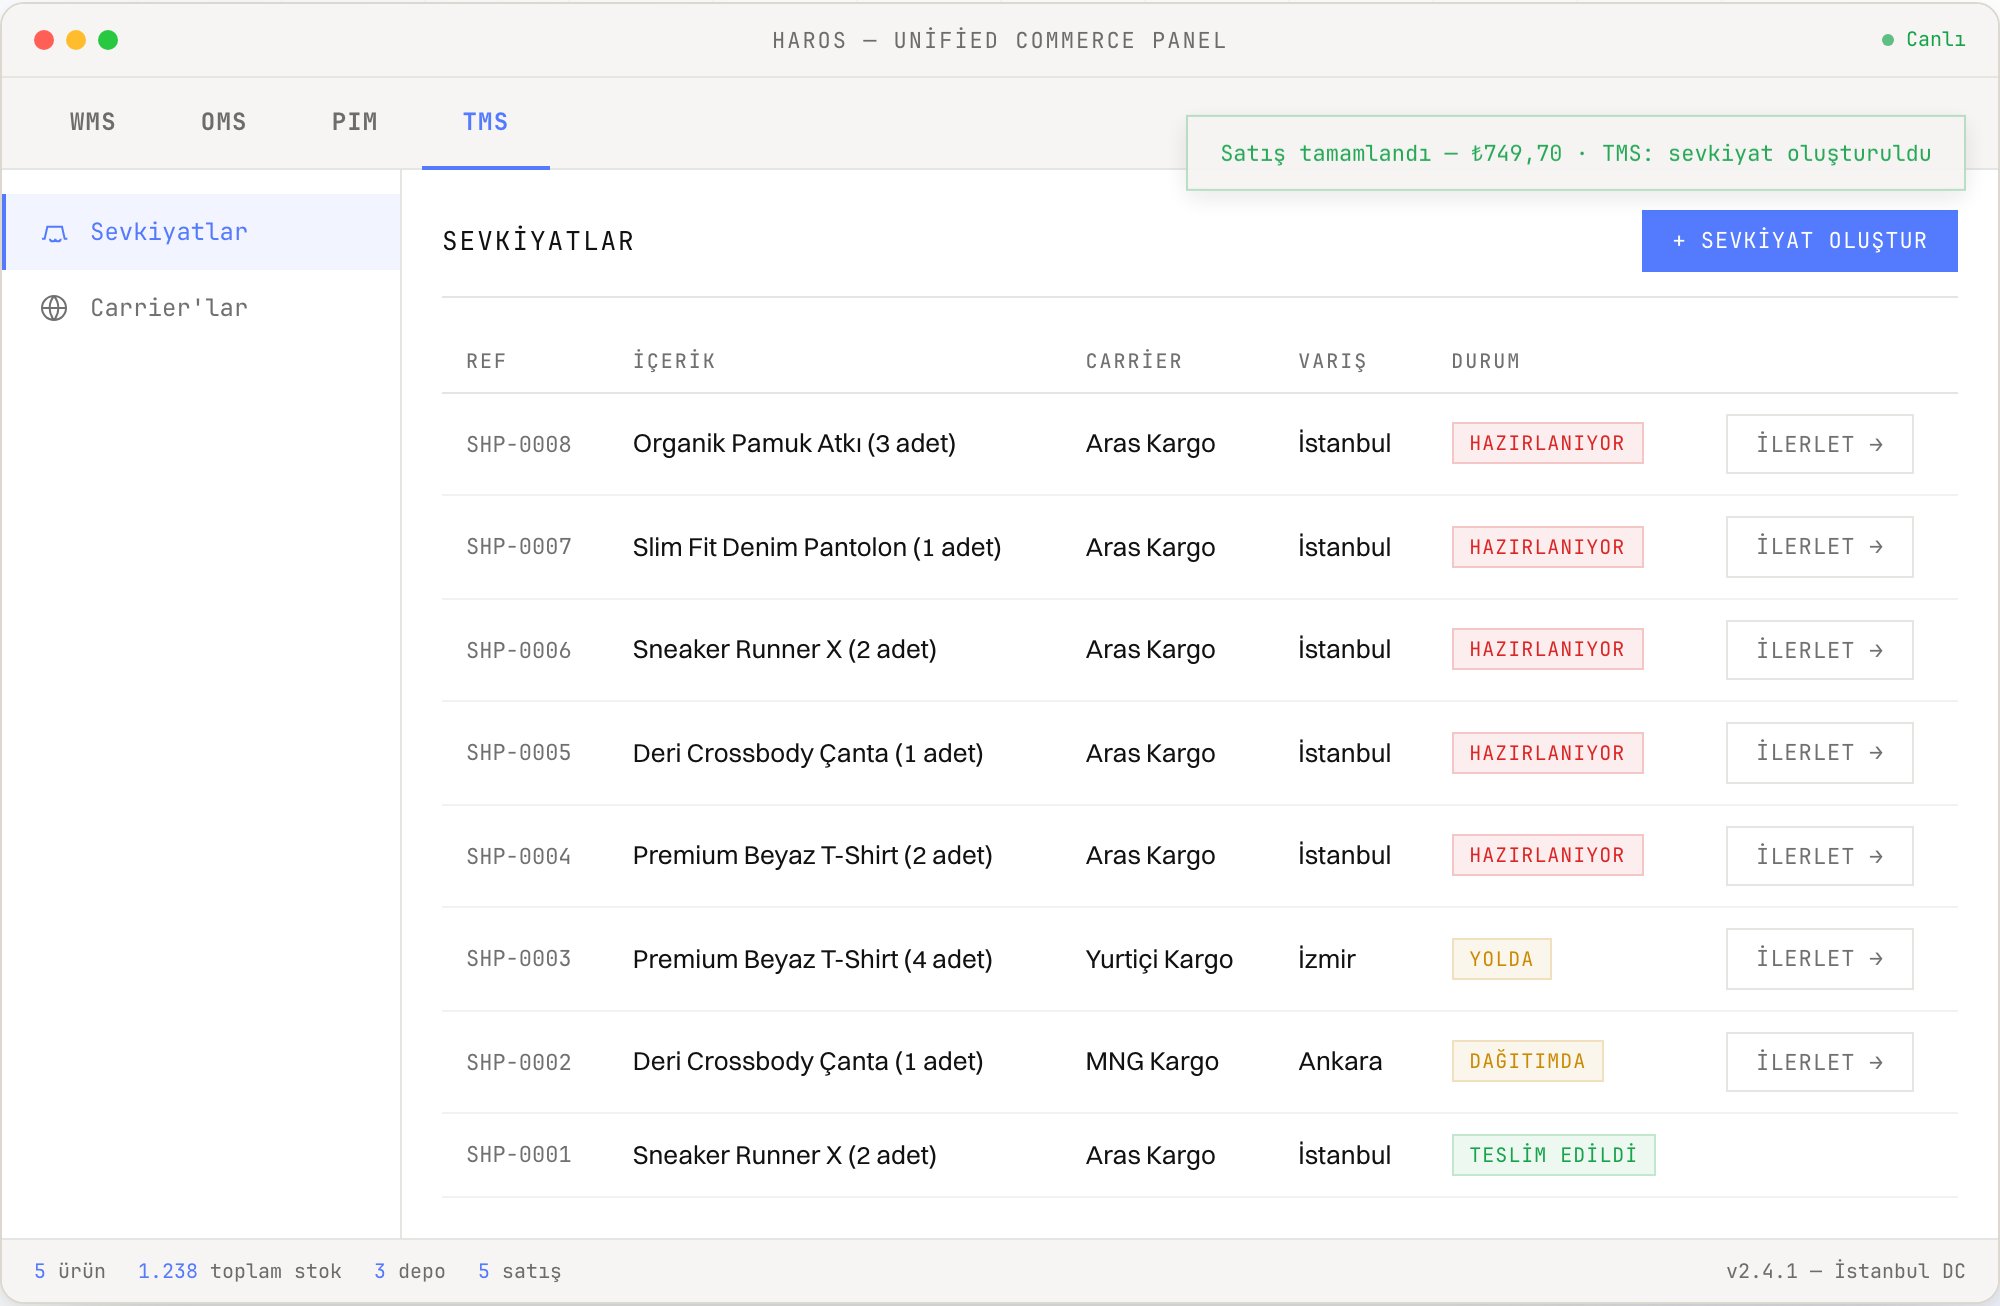Image resolution: width=2000 pixels, height=1306 pixels.
Task: Advance shipment SHP-0004 with İlerlet
Action: [x=1819, y=856]
